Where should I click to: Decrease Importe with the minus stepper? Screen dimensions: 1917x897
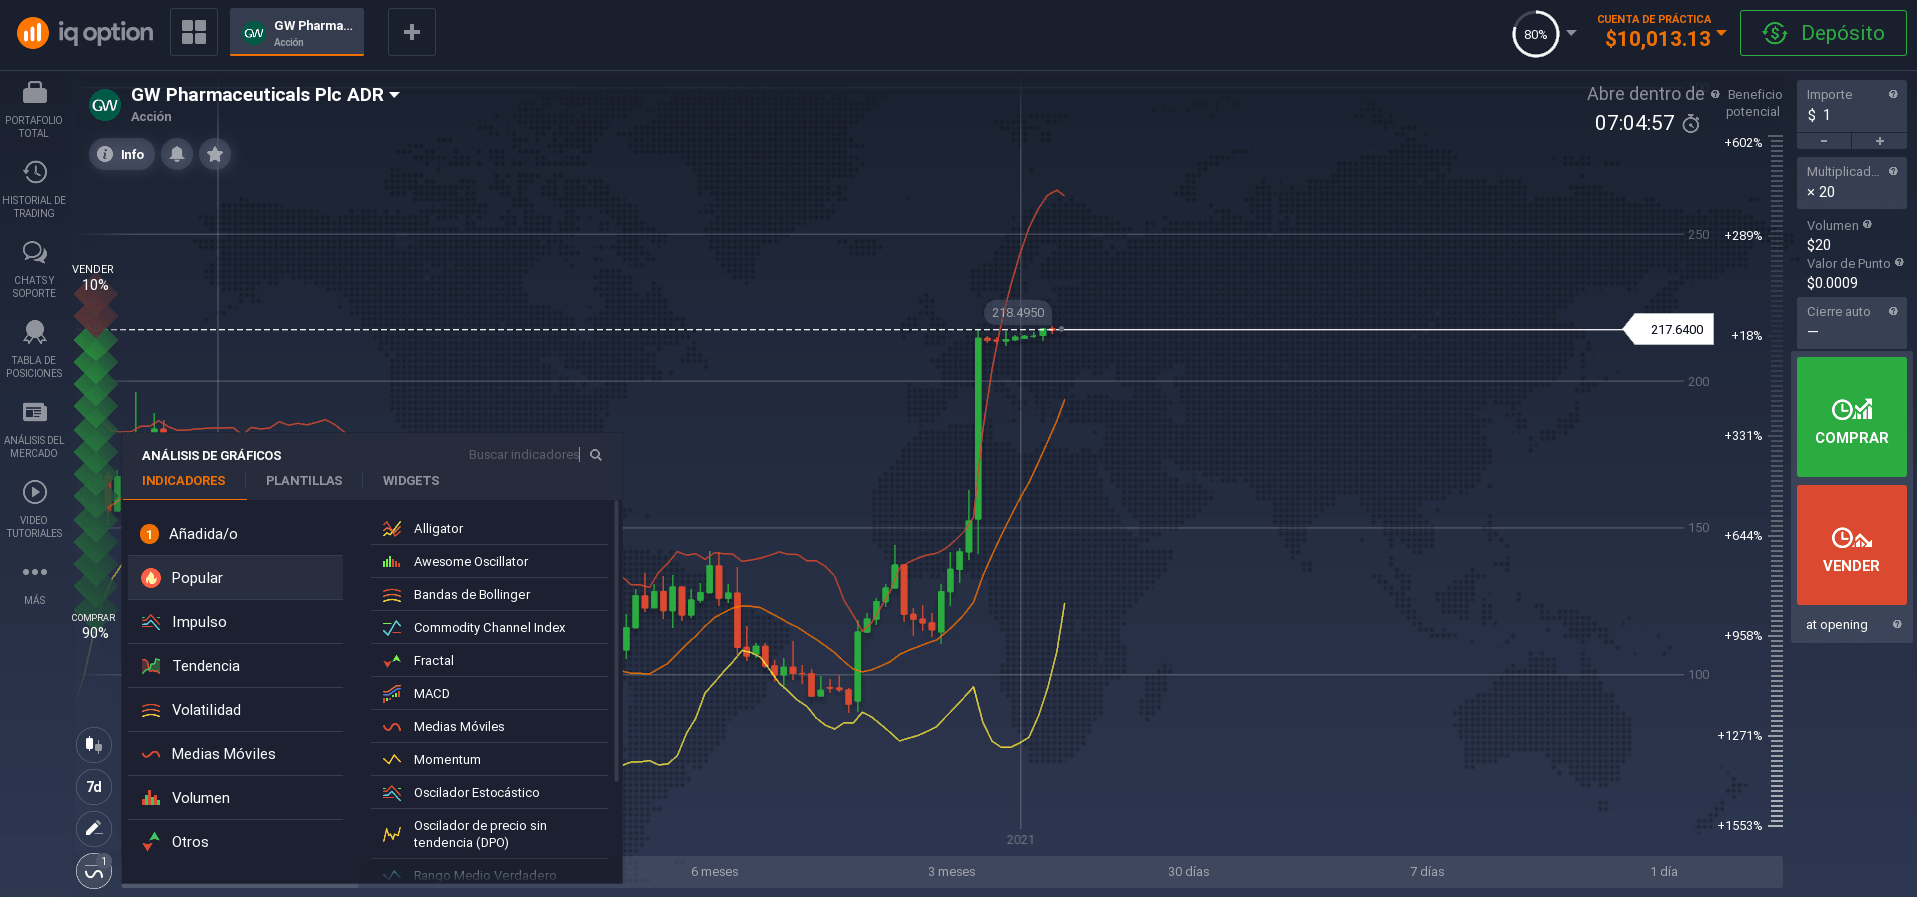1824,141
